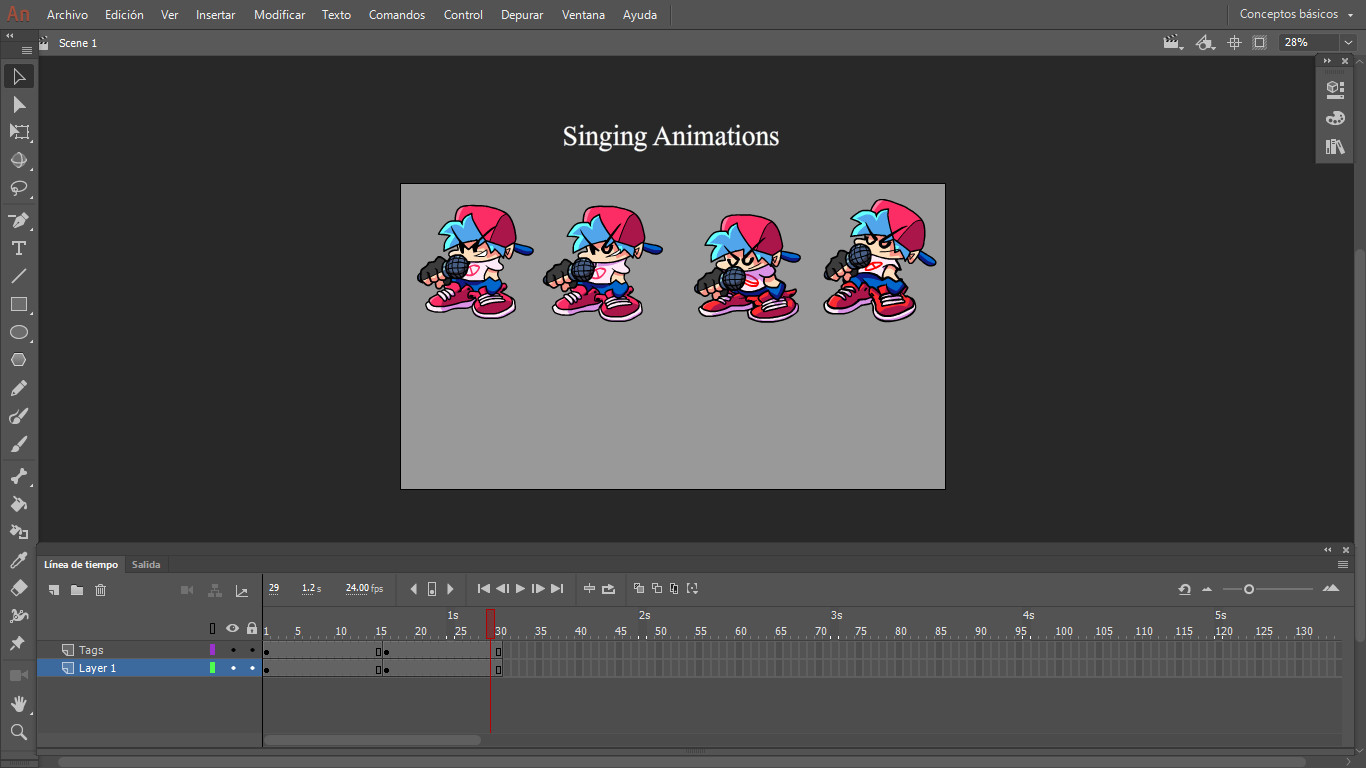Open the Library panel
This screenshot has width=1366, height=768.
point(1334,146)
